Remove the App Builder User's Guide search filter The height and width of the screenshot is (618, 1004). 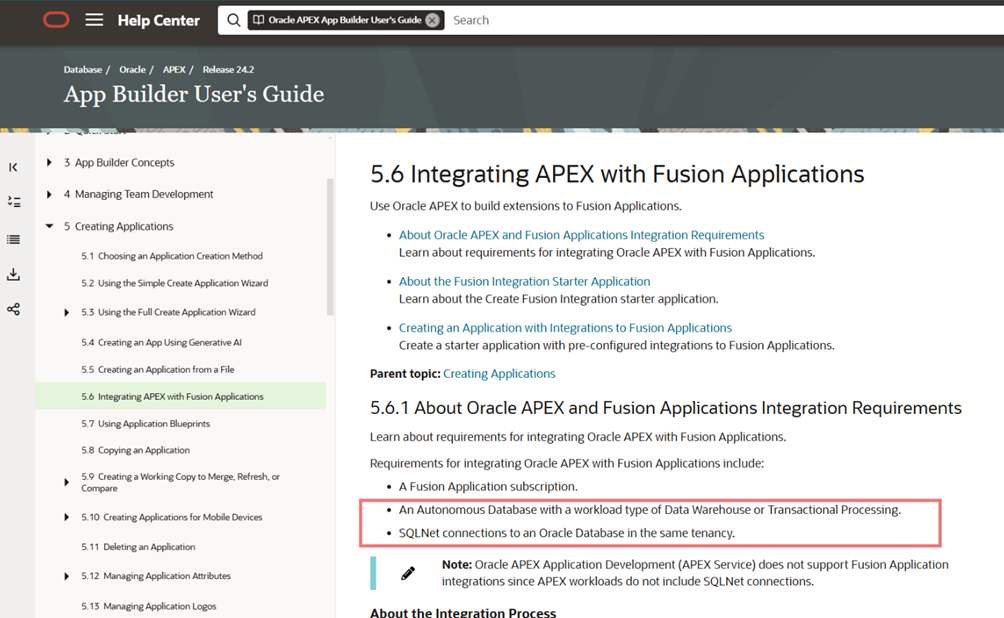(x=432, y=20)
